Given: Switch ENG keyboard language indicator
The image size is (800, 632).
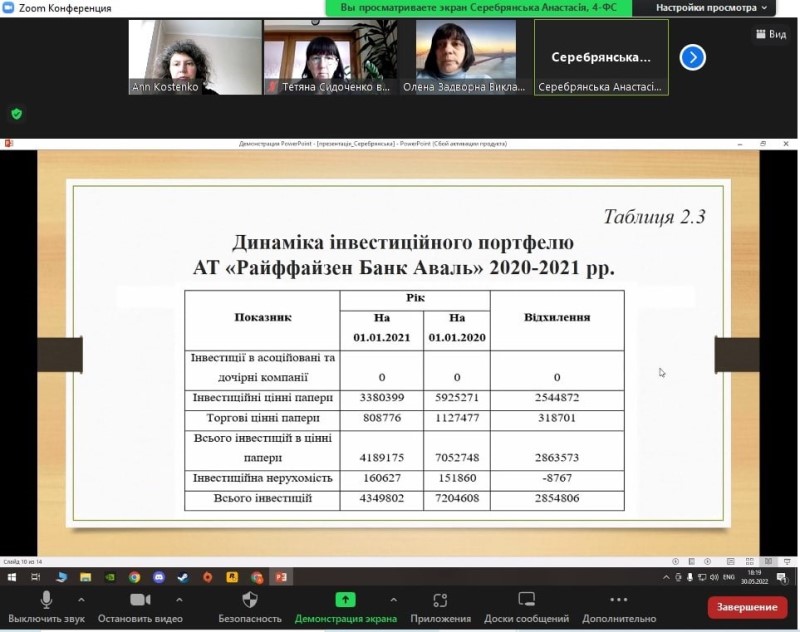Looking at the screenshot, I should 729,577.
